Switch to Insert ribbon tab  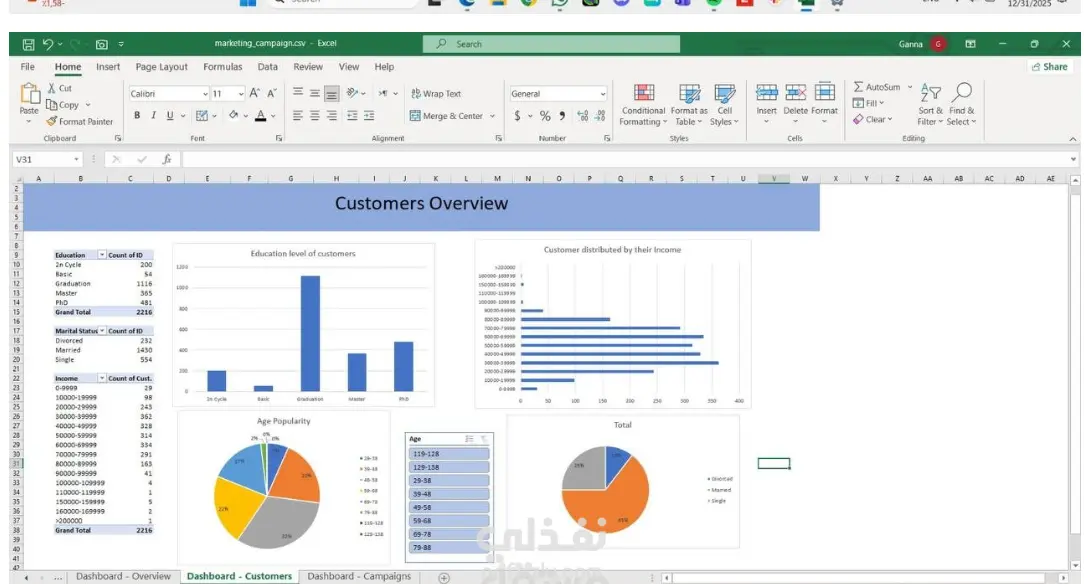(x=108, y=67)
